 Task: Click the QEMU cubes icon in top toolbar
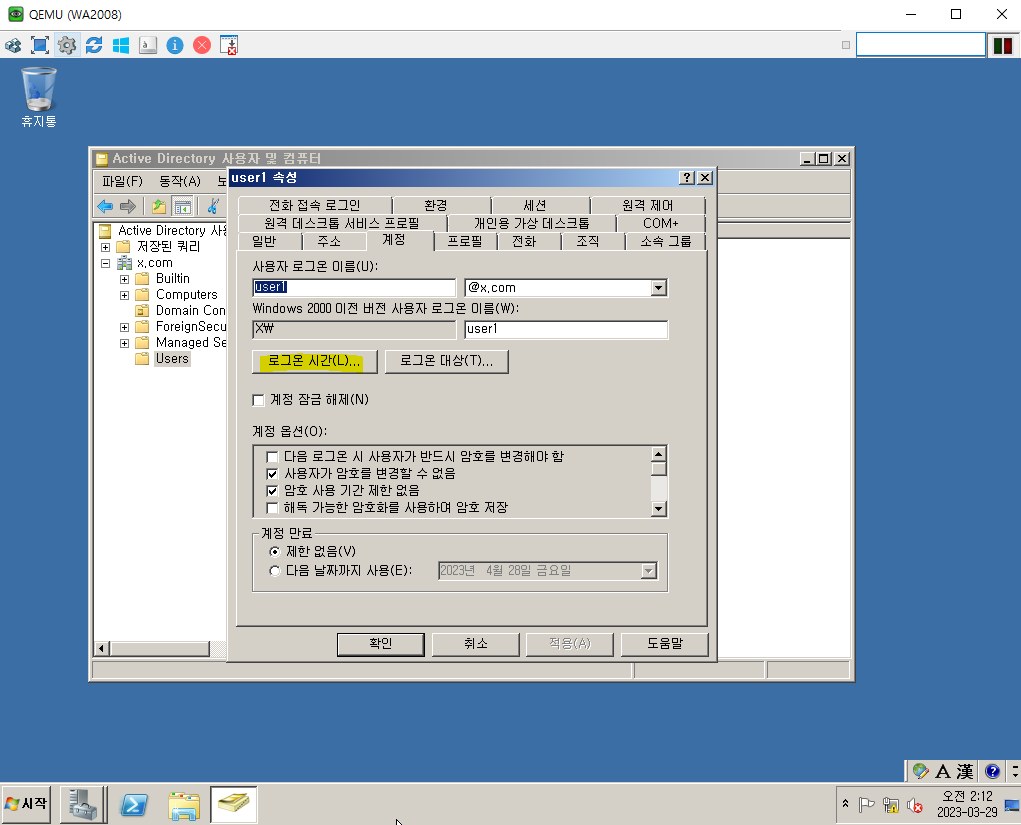13,46
